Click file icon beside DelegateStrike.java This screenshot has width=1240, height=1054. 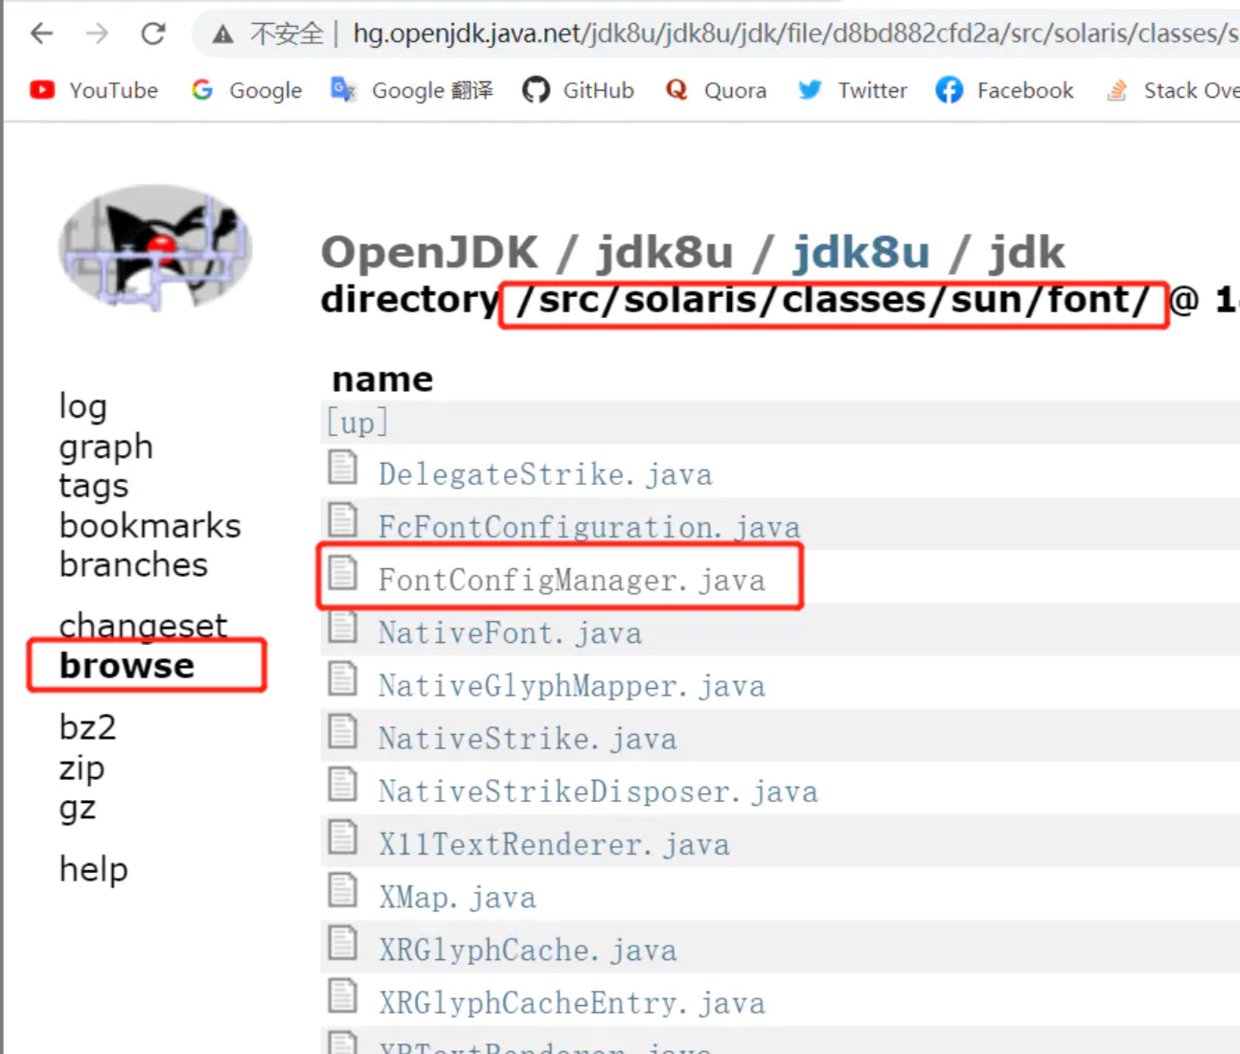[x=343, y=467]
